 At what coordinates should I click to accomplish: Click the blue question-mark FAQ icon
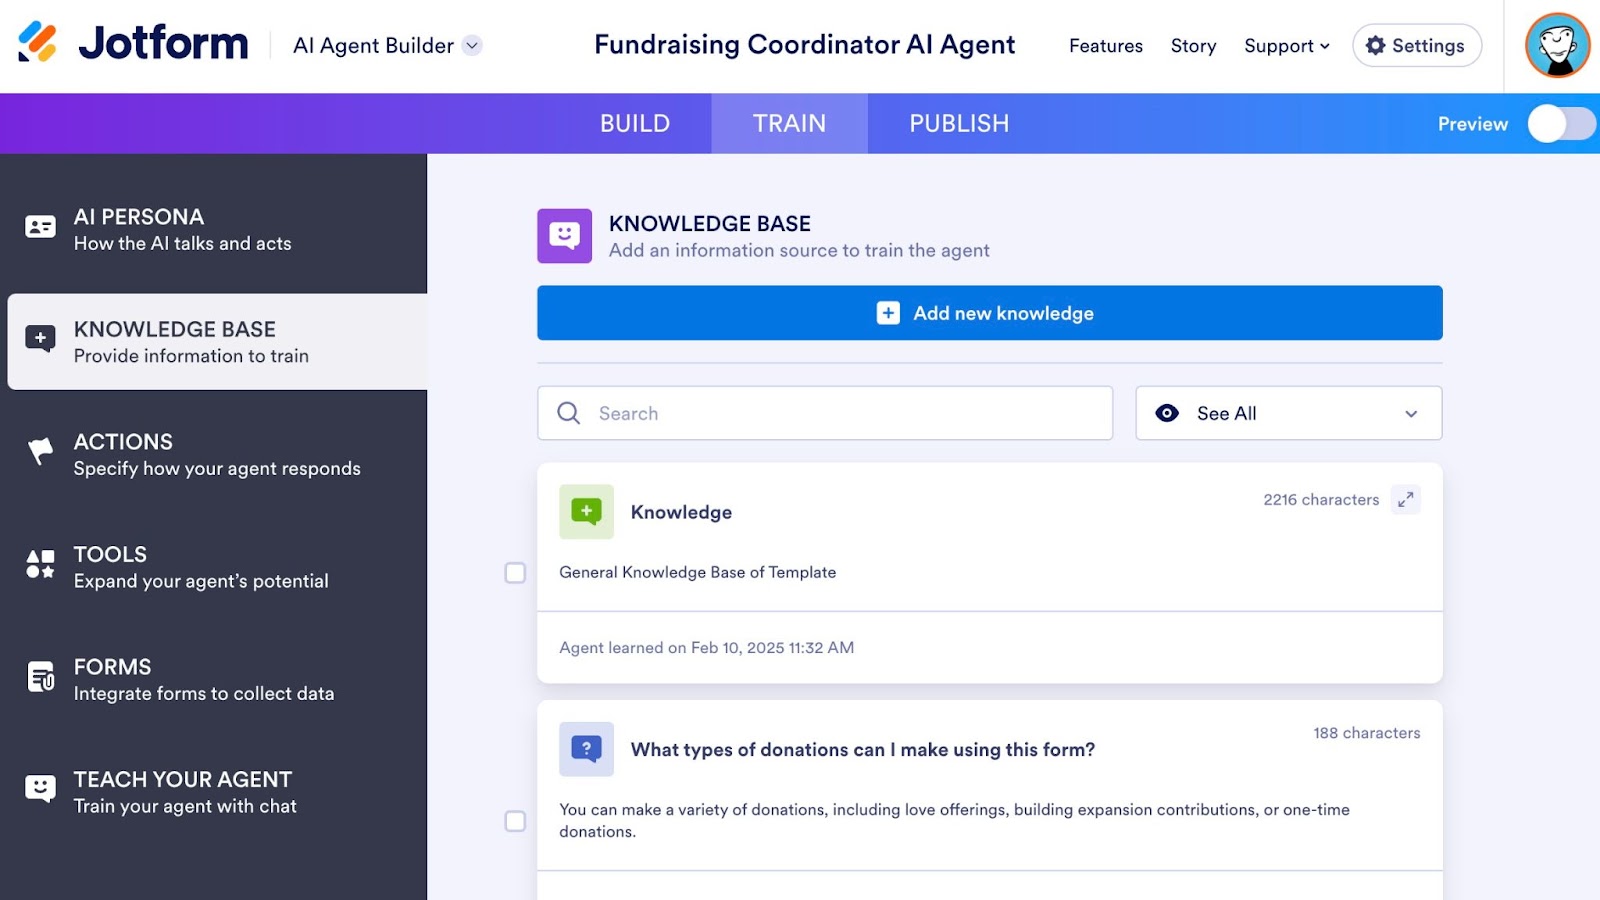(x=586, y=749)
